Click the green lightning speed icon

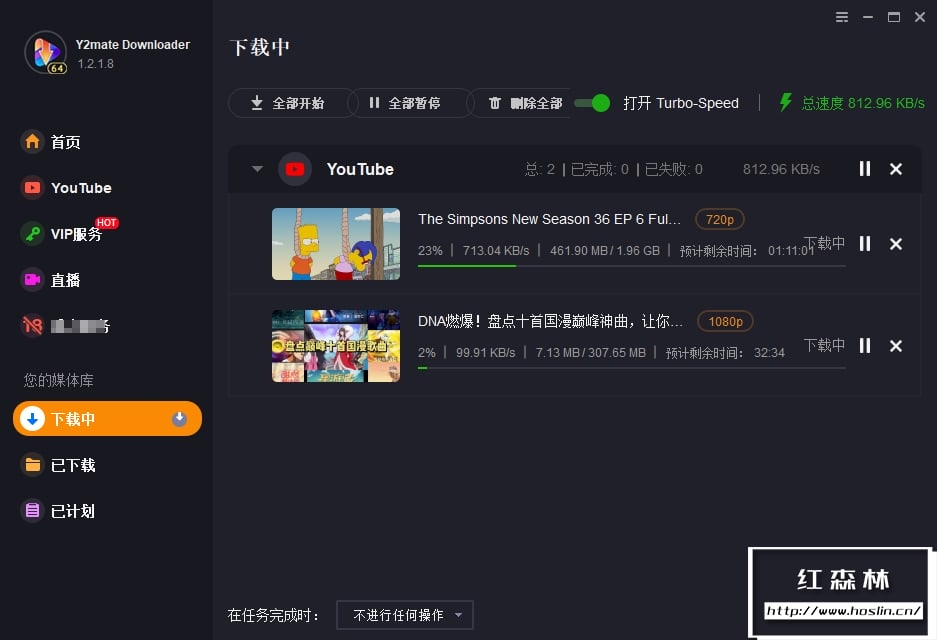click(x=786, y=102)
